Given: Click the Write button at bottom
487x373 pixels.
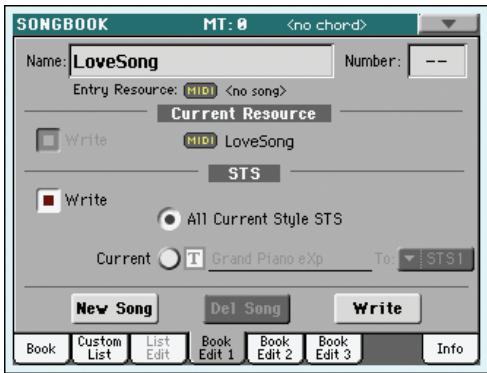Looking at the screenshot, I should tap(377, 308).
